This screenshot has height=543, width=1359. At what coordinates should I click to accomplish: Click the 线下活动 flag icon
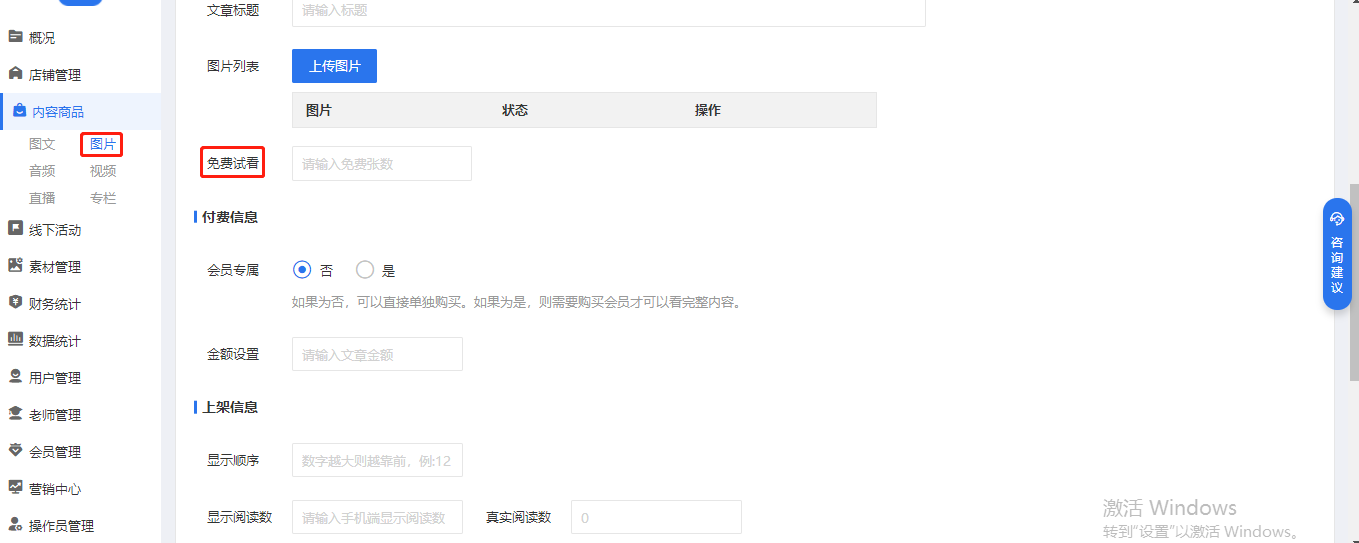pyautogui.click(x=15, y=229)
